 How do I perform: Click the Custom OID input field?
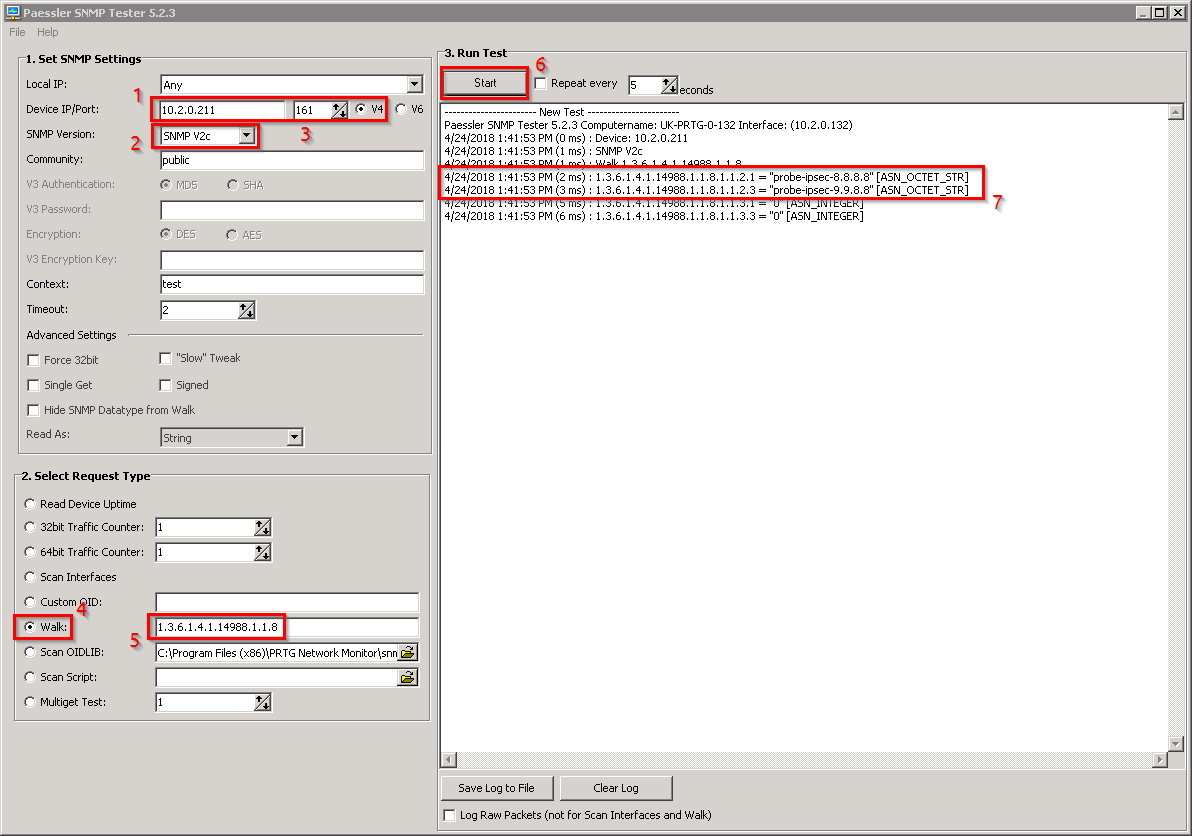(287, 602)
